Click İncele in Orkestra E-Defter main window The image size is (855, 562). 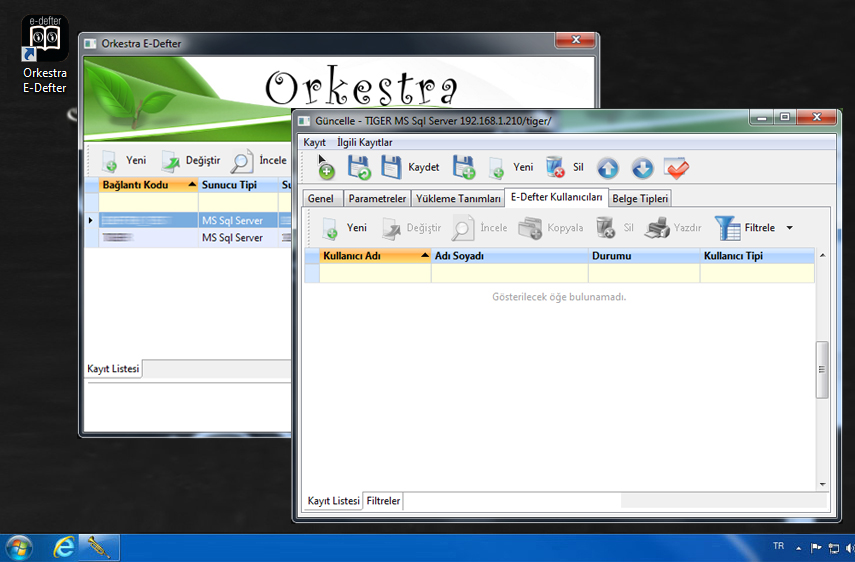pos(259,160)
